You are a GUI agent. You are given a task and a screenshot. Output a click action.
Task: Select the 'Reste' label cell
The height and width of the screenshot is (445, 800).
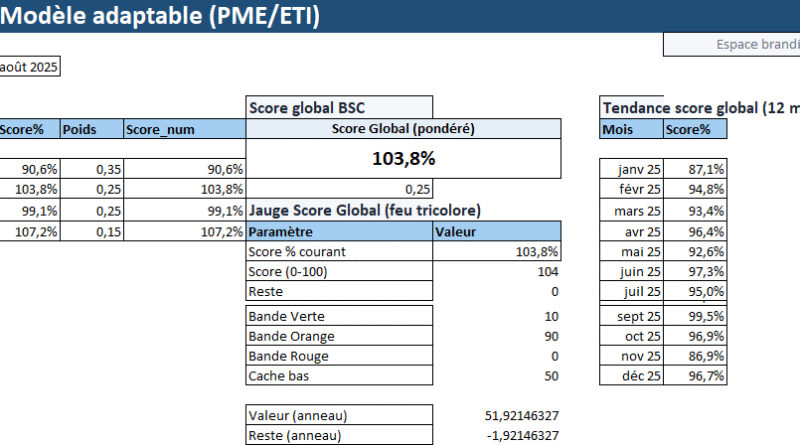[339, 291]
